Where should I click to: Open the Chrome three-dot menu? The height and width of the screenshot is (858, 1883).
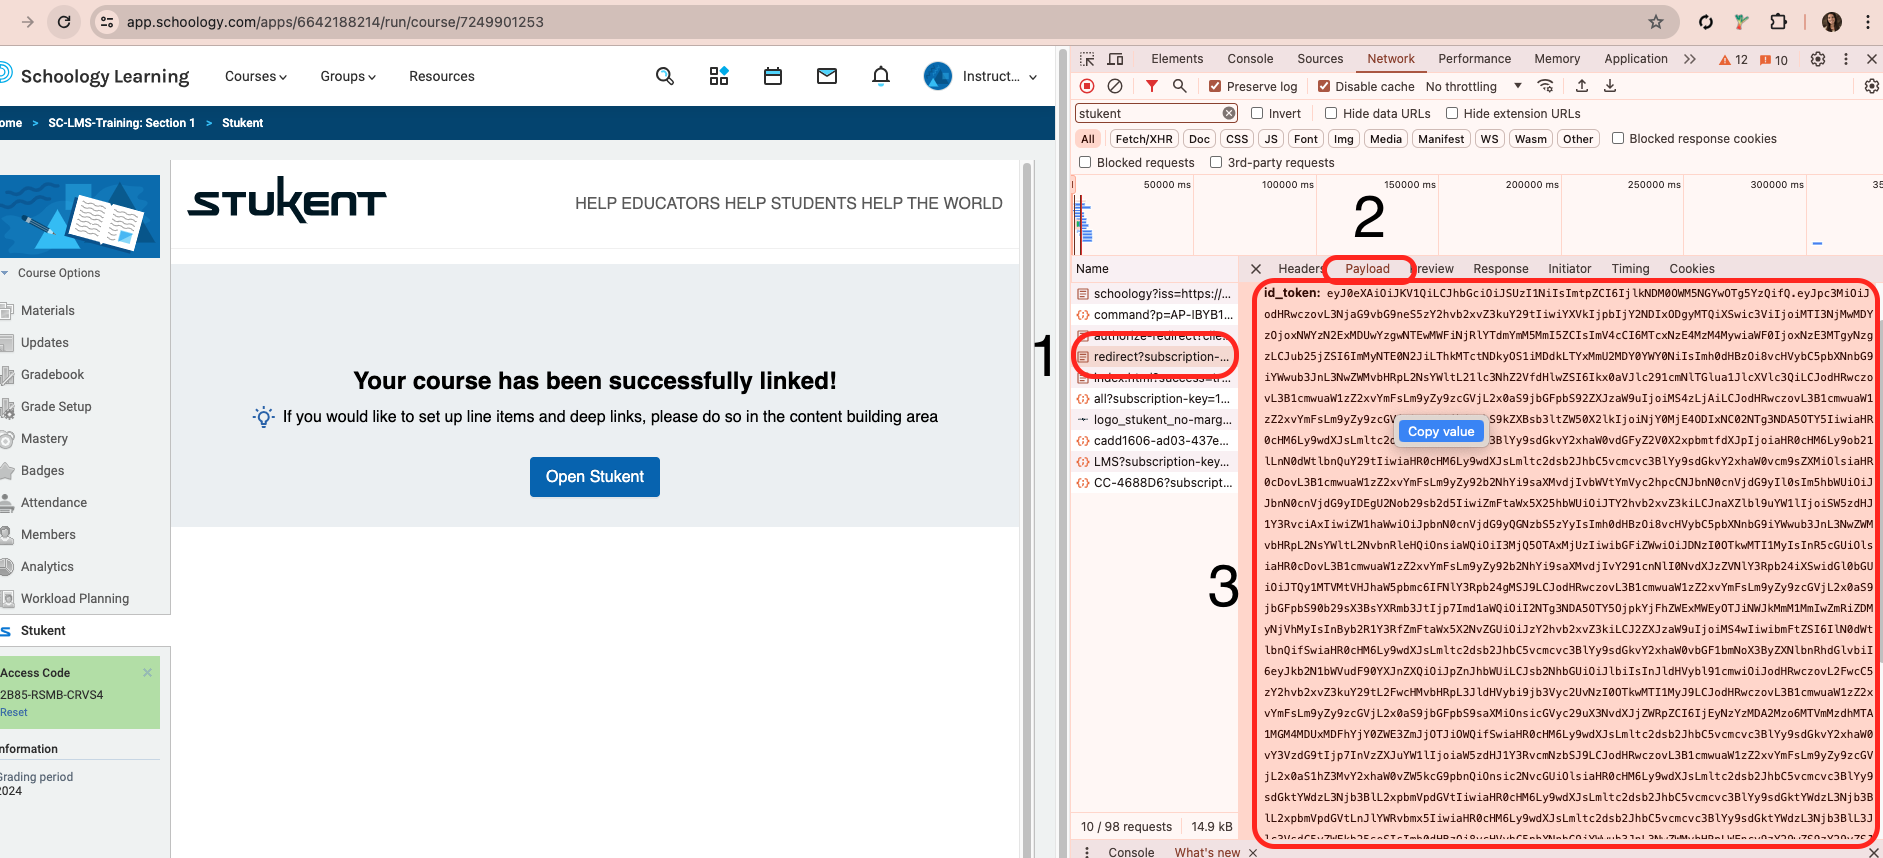point(1867,22)
